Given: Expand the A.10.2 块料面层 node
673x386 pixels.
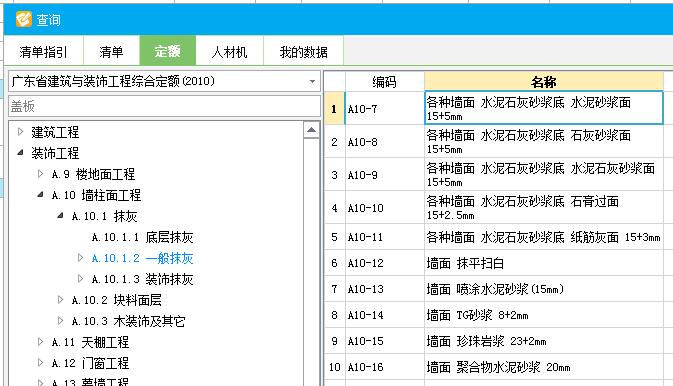Looking at the screenshot, I should click(61, 300).
